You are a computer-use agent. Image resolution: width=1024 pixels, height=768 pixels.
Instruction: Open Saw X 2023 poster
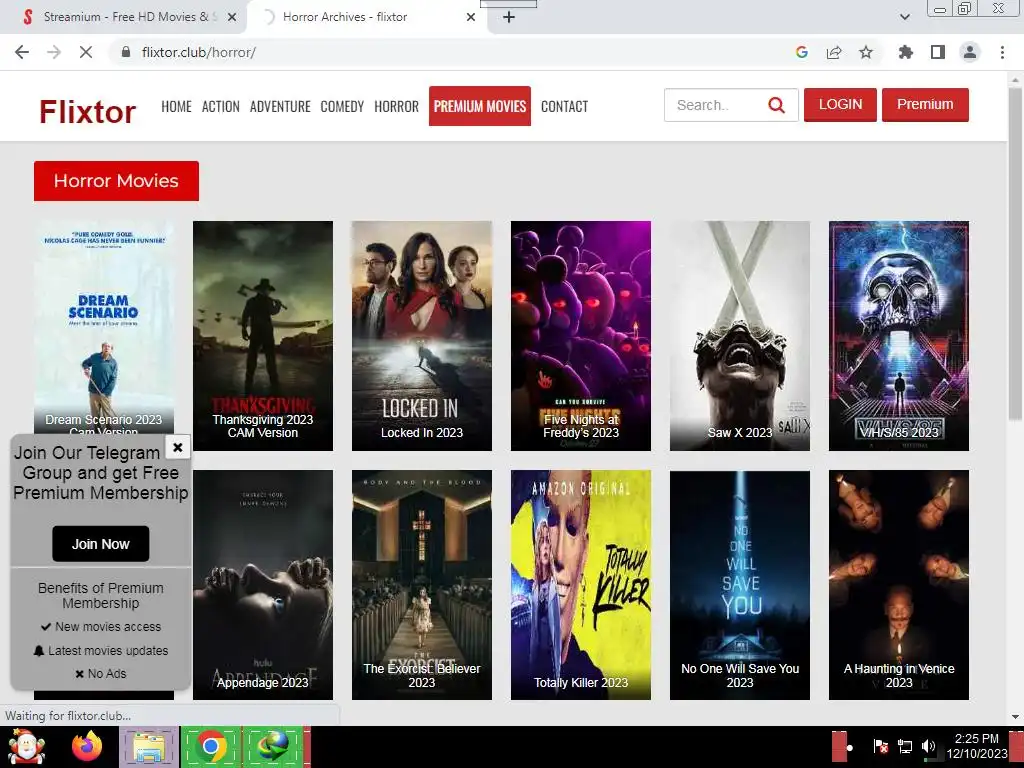coord(740,336)
